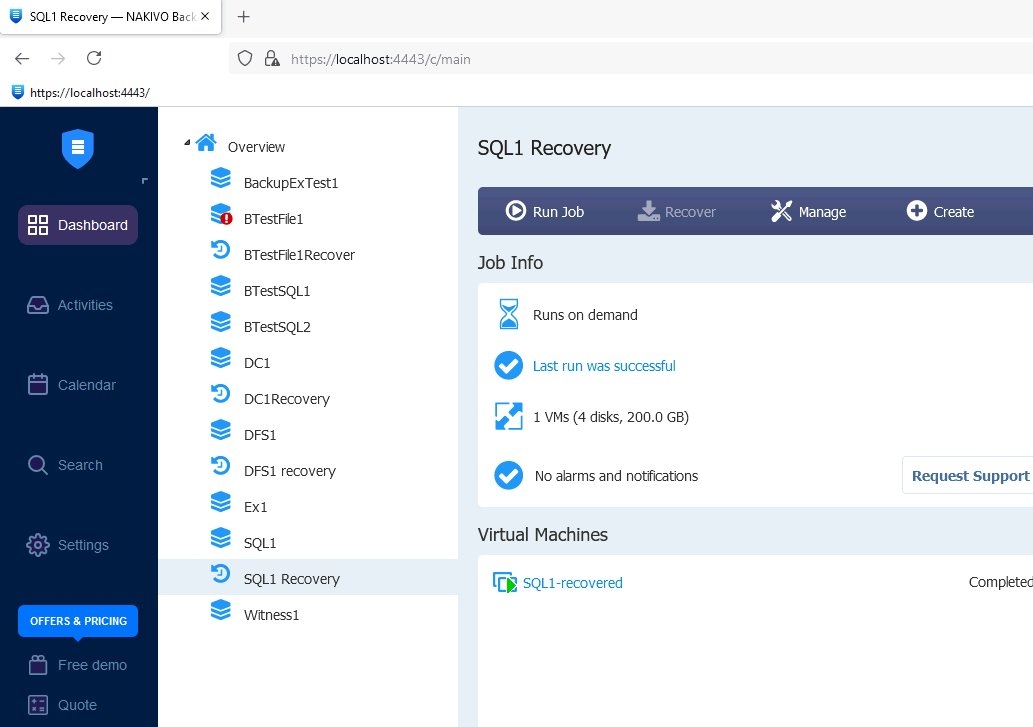Image resolution: width=1033 pixels, height=727 pixels.
Task: Click the Quote calculator icon
Action: (38, 705)
